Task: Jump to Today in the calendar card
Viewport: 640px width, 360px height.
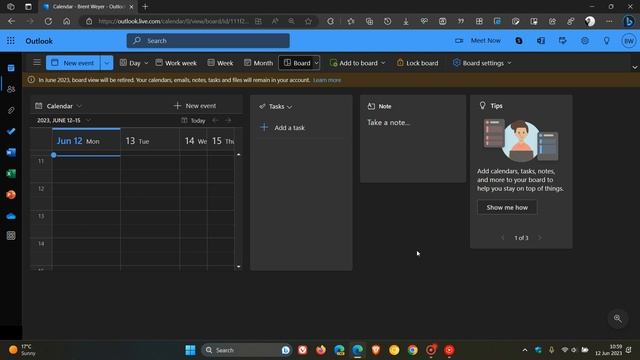Action: 193,120
